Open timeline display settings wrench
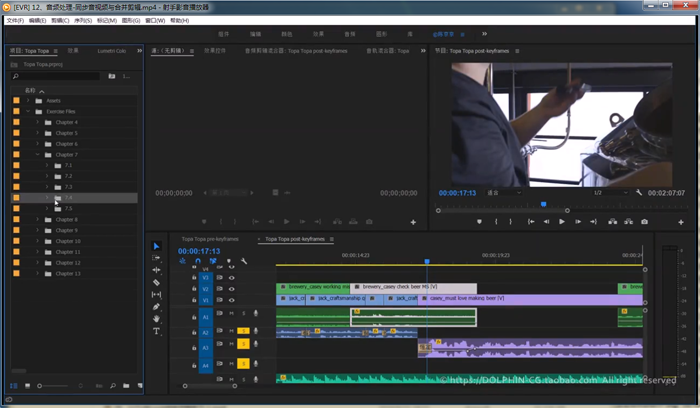The width and height of the screenshot is (700, 408). pos(244,261)
